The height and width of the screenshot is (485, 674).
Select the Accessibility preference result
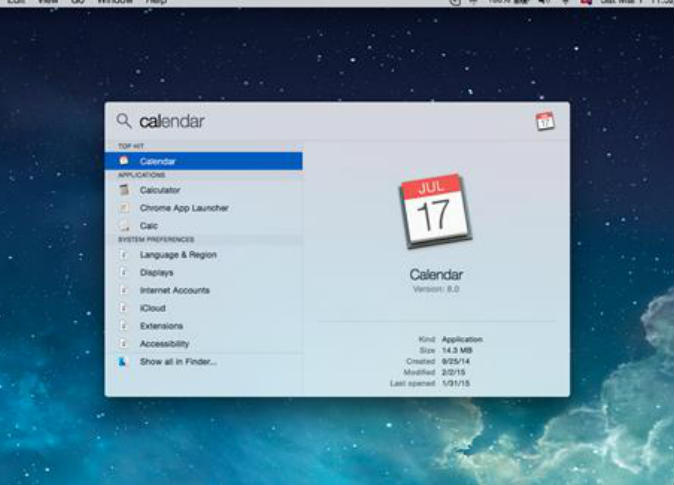[x=164, y=344]
